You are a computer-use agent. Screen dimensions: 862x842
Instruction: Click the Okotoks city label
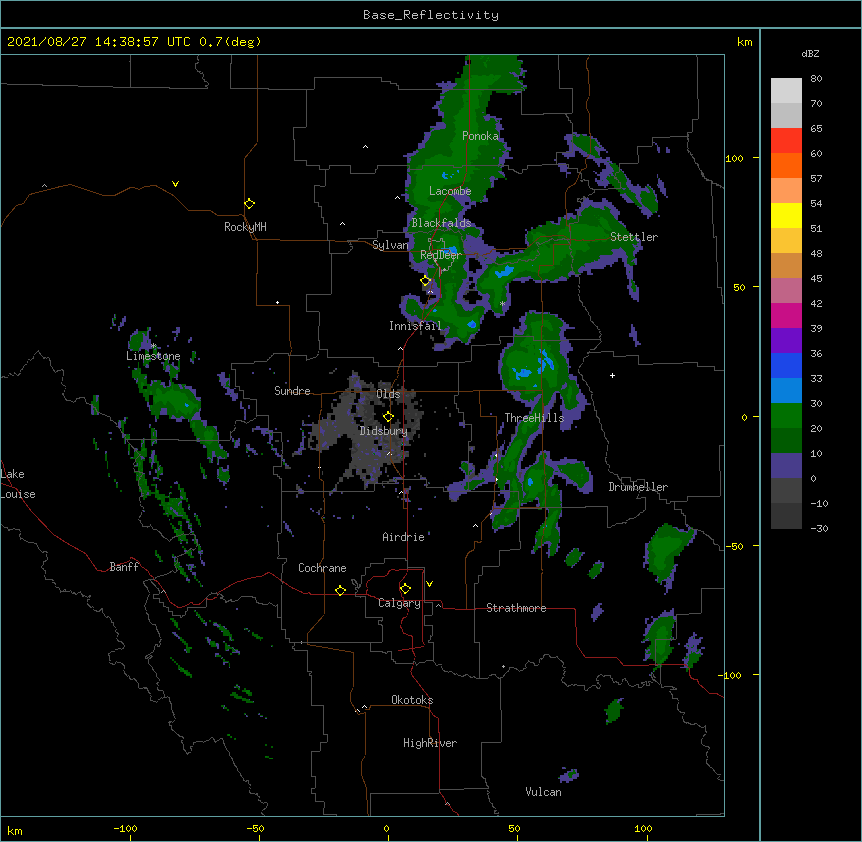[x=412, y=700]
